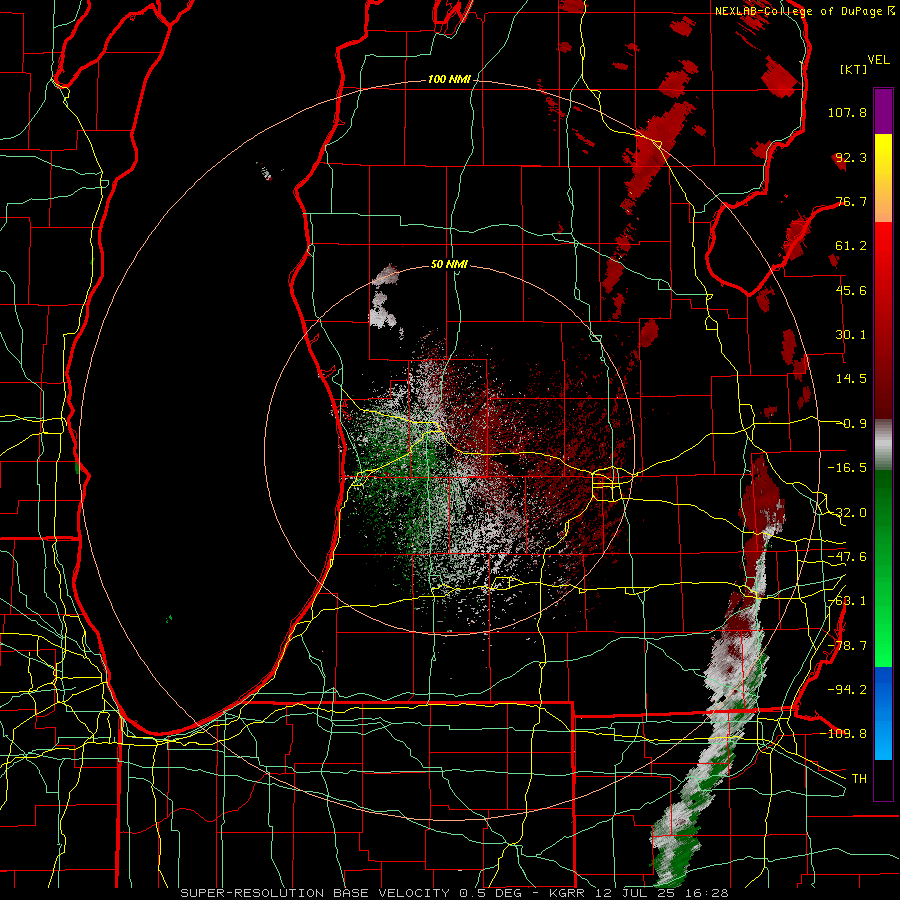Screen dimensions: 900x900
Task: Click the TH label on the scale
Action: click(x=859, y=779)
